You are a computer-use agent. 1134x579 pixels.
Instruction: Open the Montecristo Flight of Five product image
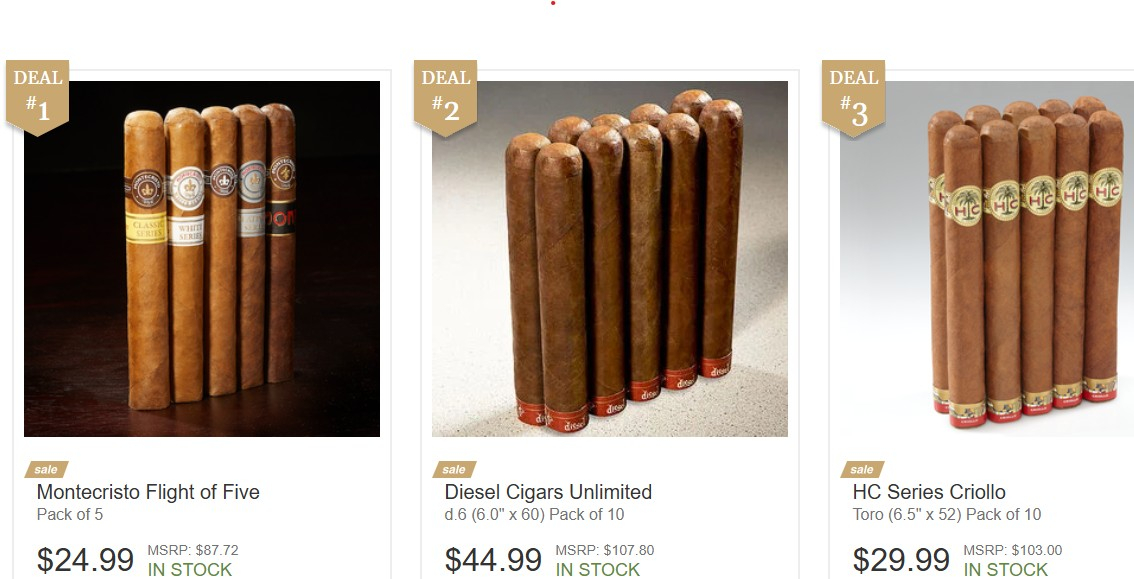(202, 259)
